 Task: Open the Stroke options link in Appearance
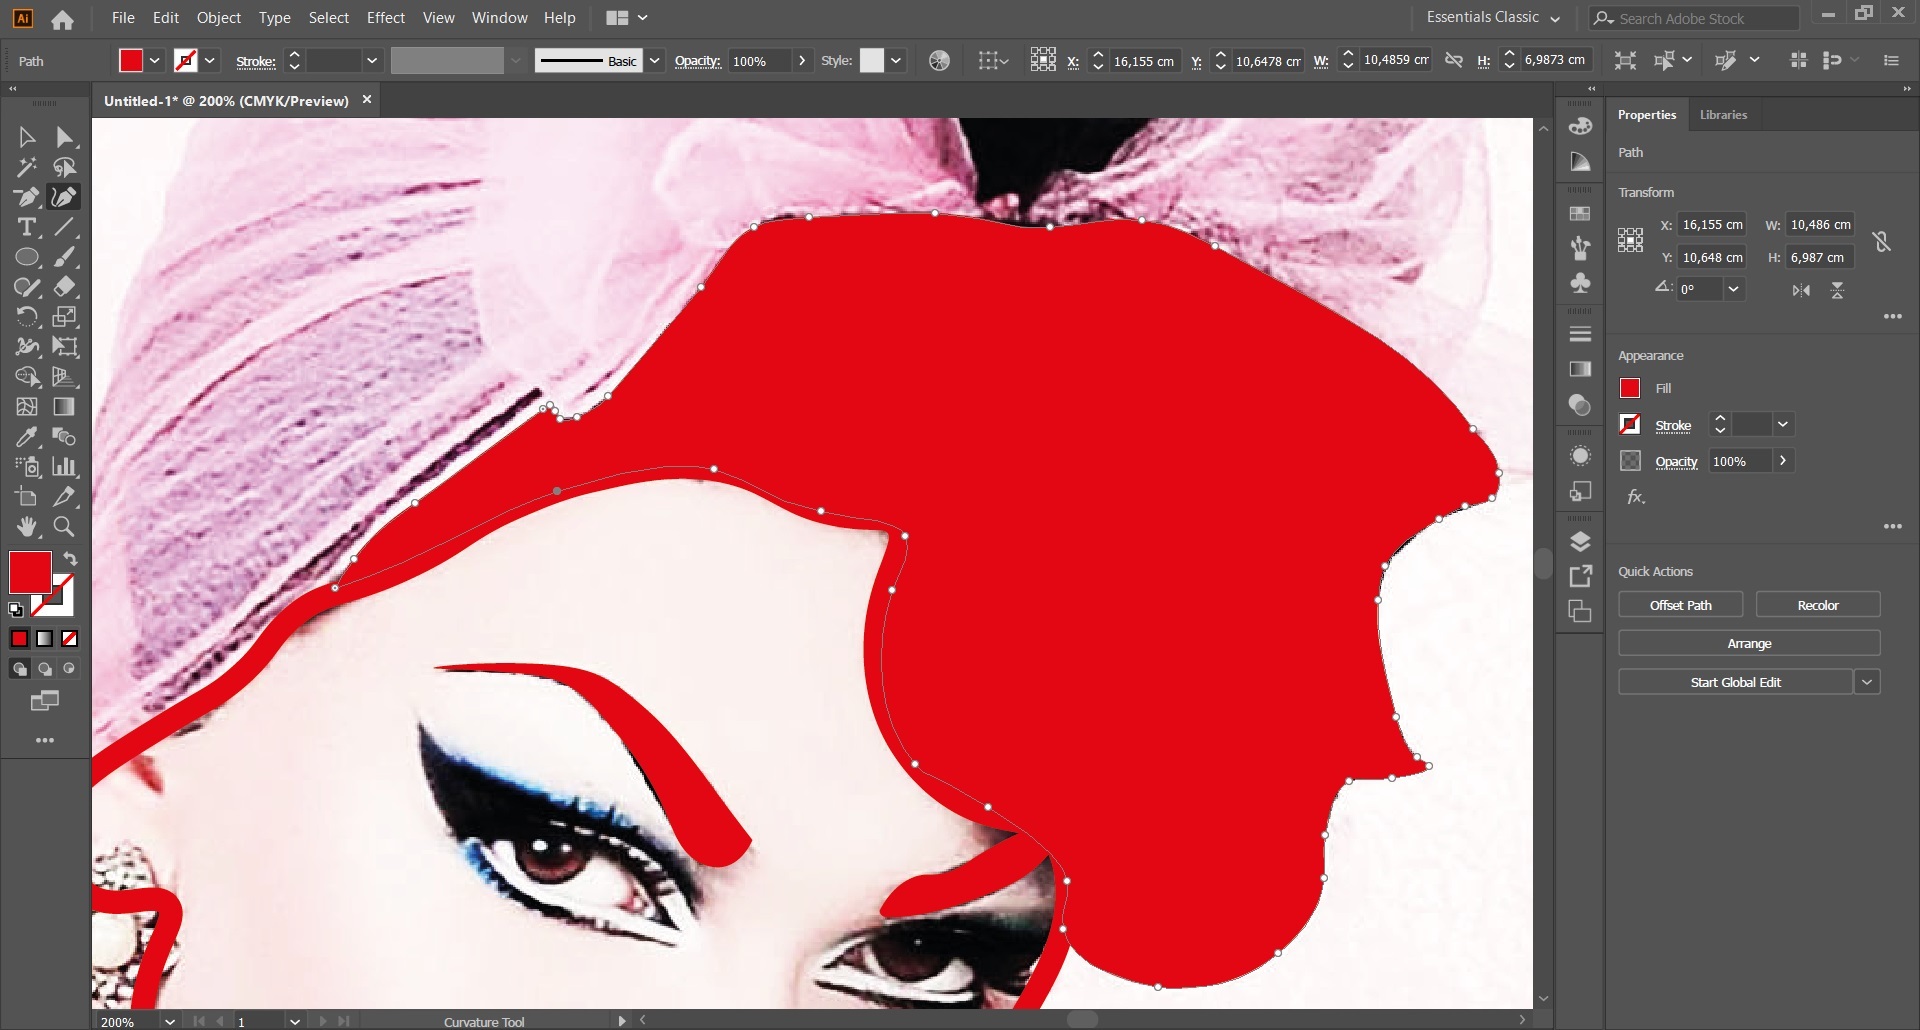coord(1673,425)
